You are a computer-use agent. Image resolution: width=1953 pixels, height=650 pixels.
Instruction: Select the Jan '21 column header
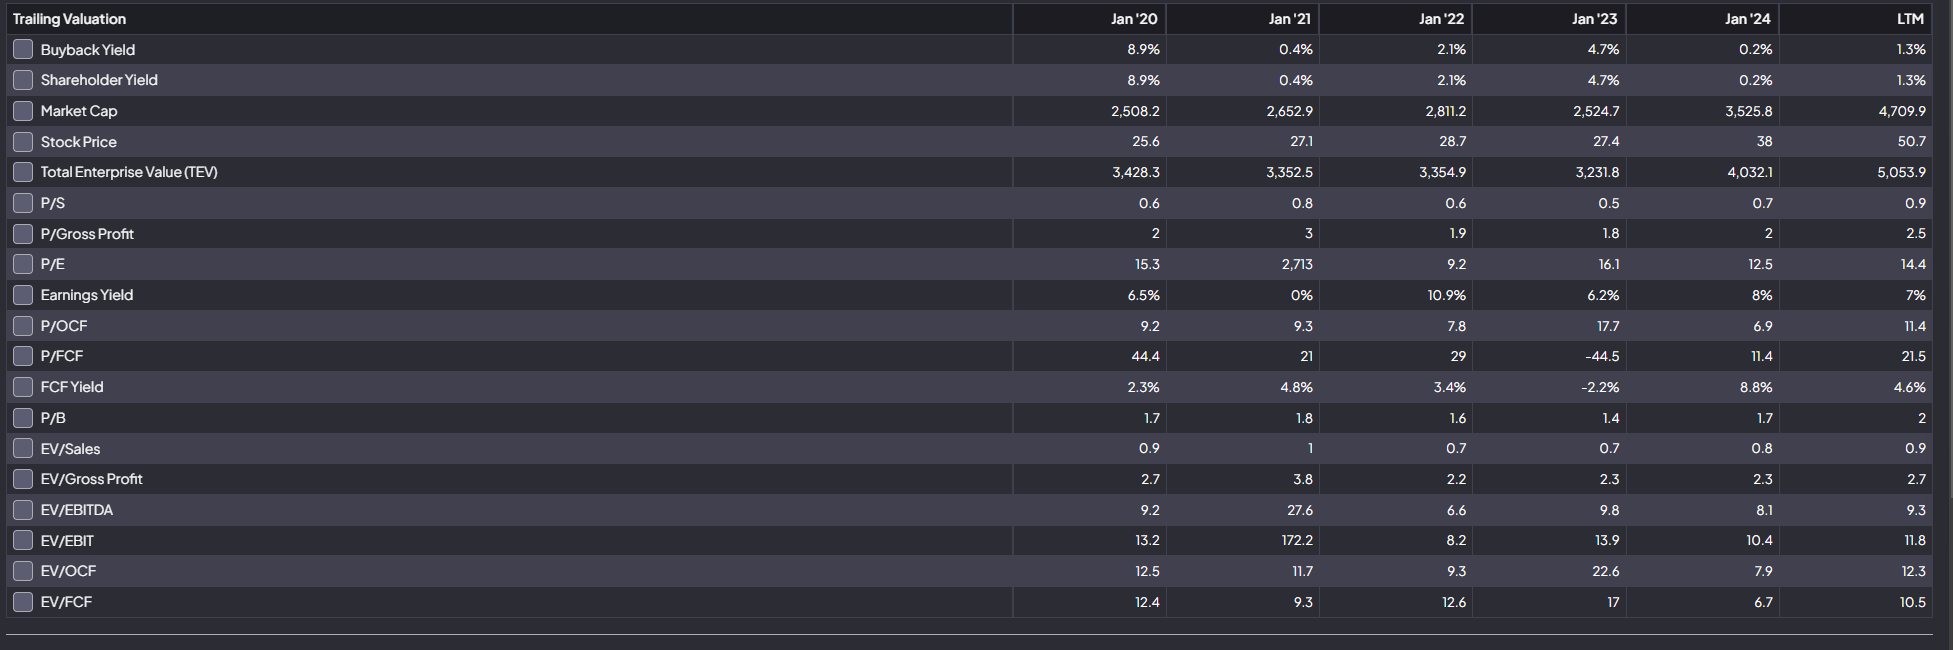[1289, 19]
